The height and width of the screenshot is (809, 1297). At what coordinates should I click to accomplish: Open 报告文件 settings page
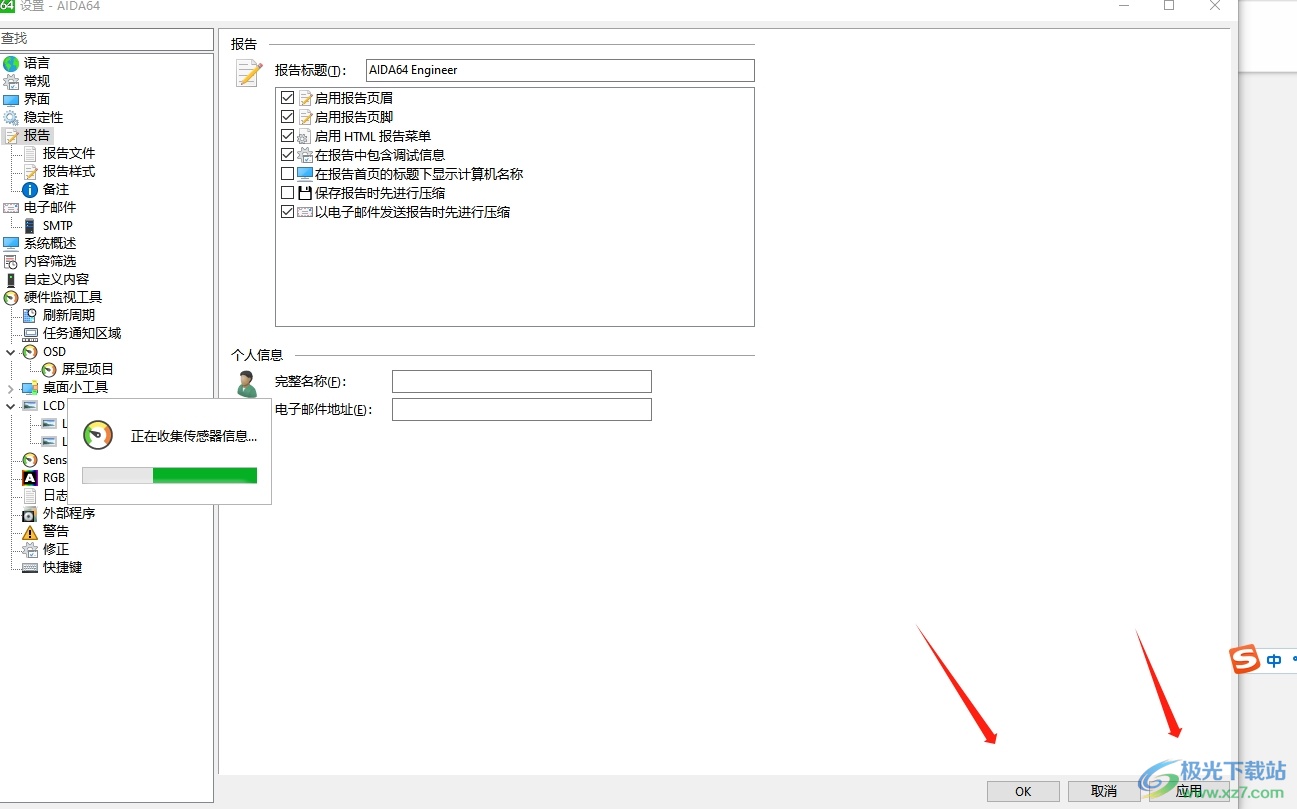(69, 153)
